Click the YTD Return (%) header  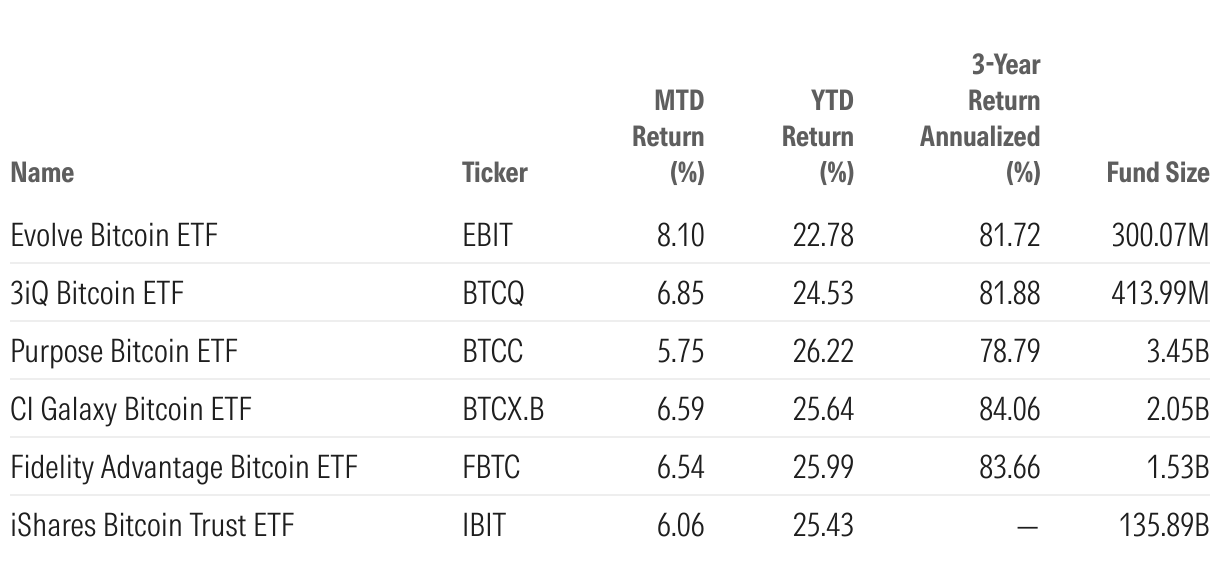click(x=817, y=137)
